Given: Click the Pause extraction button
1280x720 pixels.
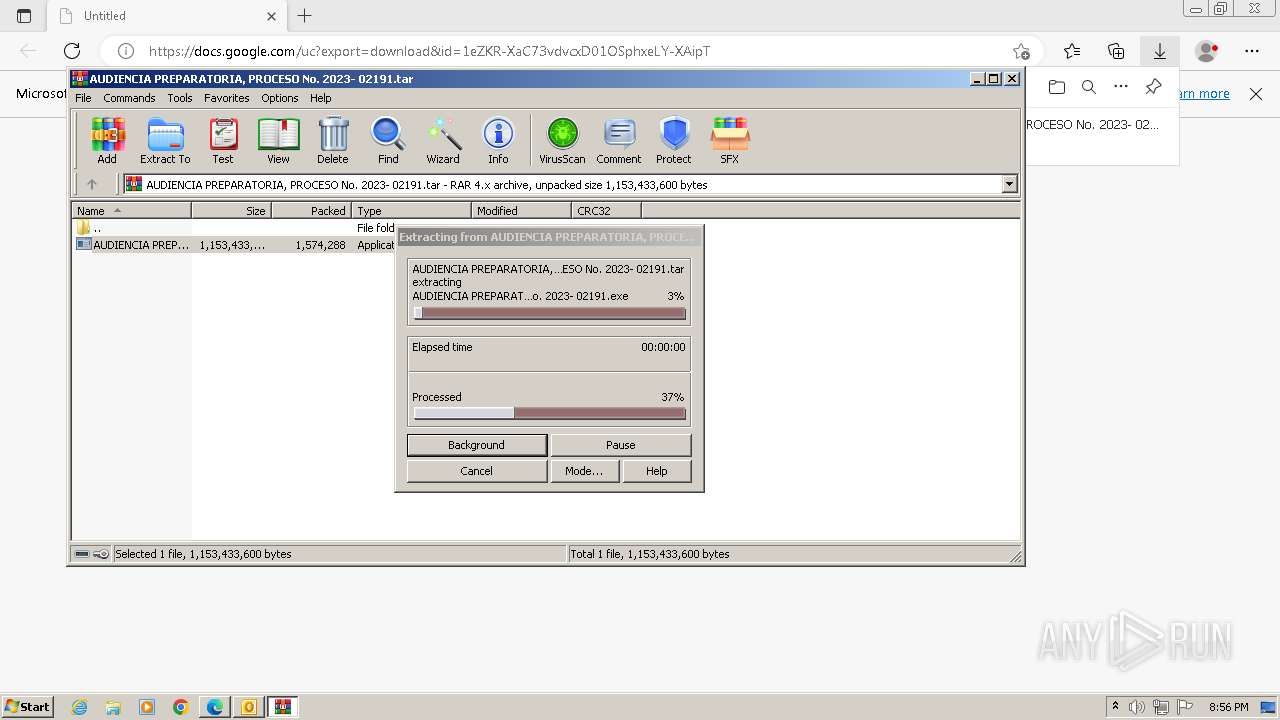Looking at the screenshot, I should click(x=620, y=445).
